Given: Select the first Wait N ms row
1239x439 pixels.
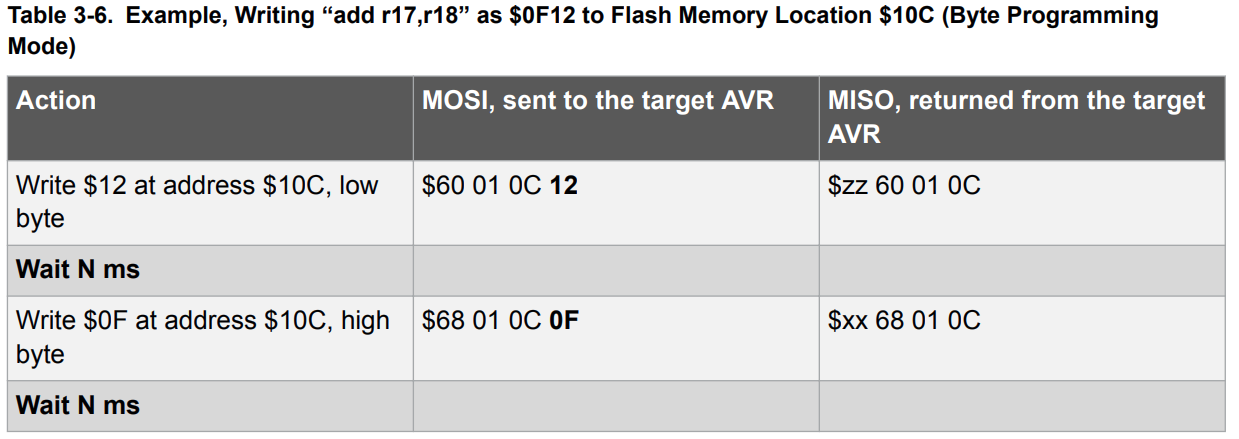Looking at the screenshot, I should pyautogui.click(x=616, y=270).
